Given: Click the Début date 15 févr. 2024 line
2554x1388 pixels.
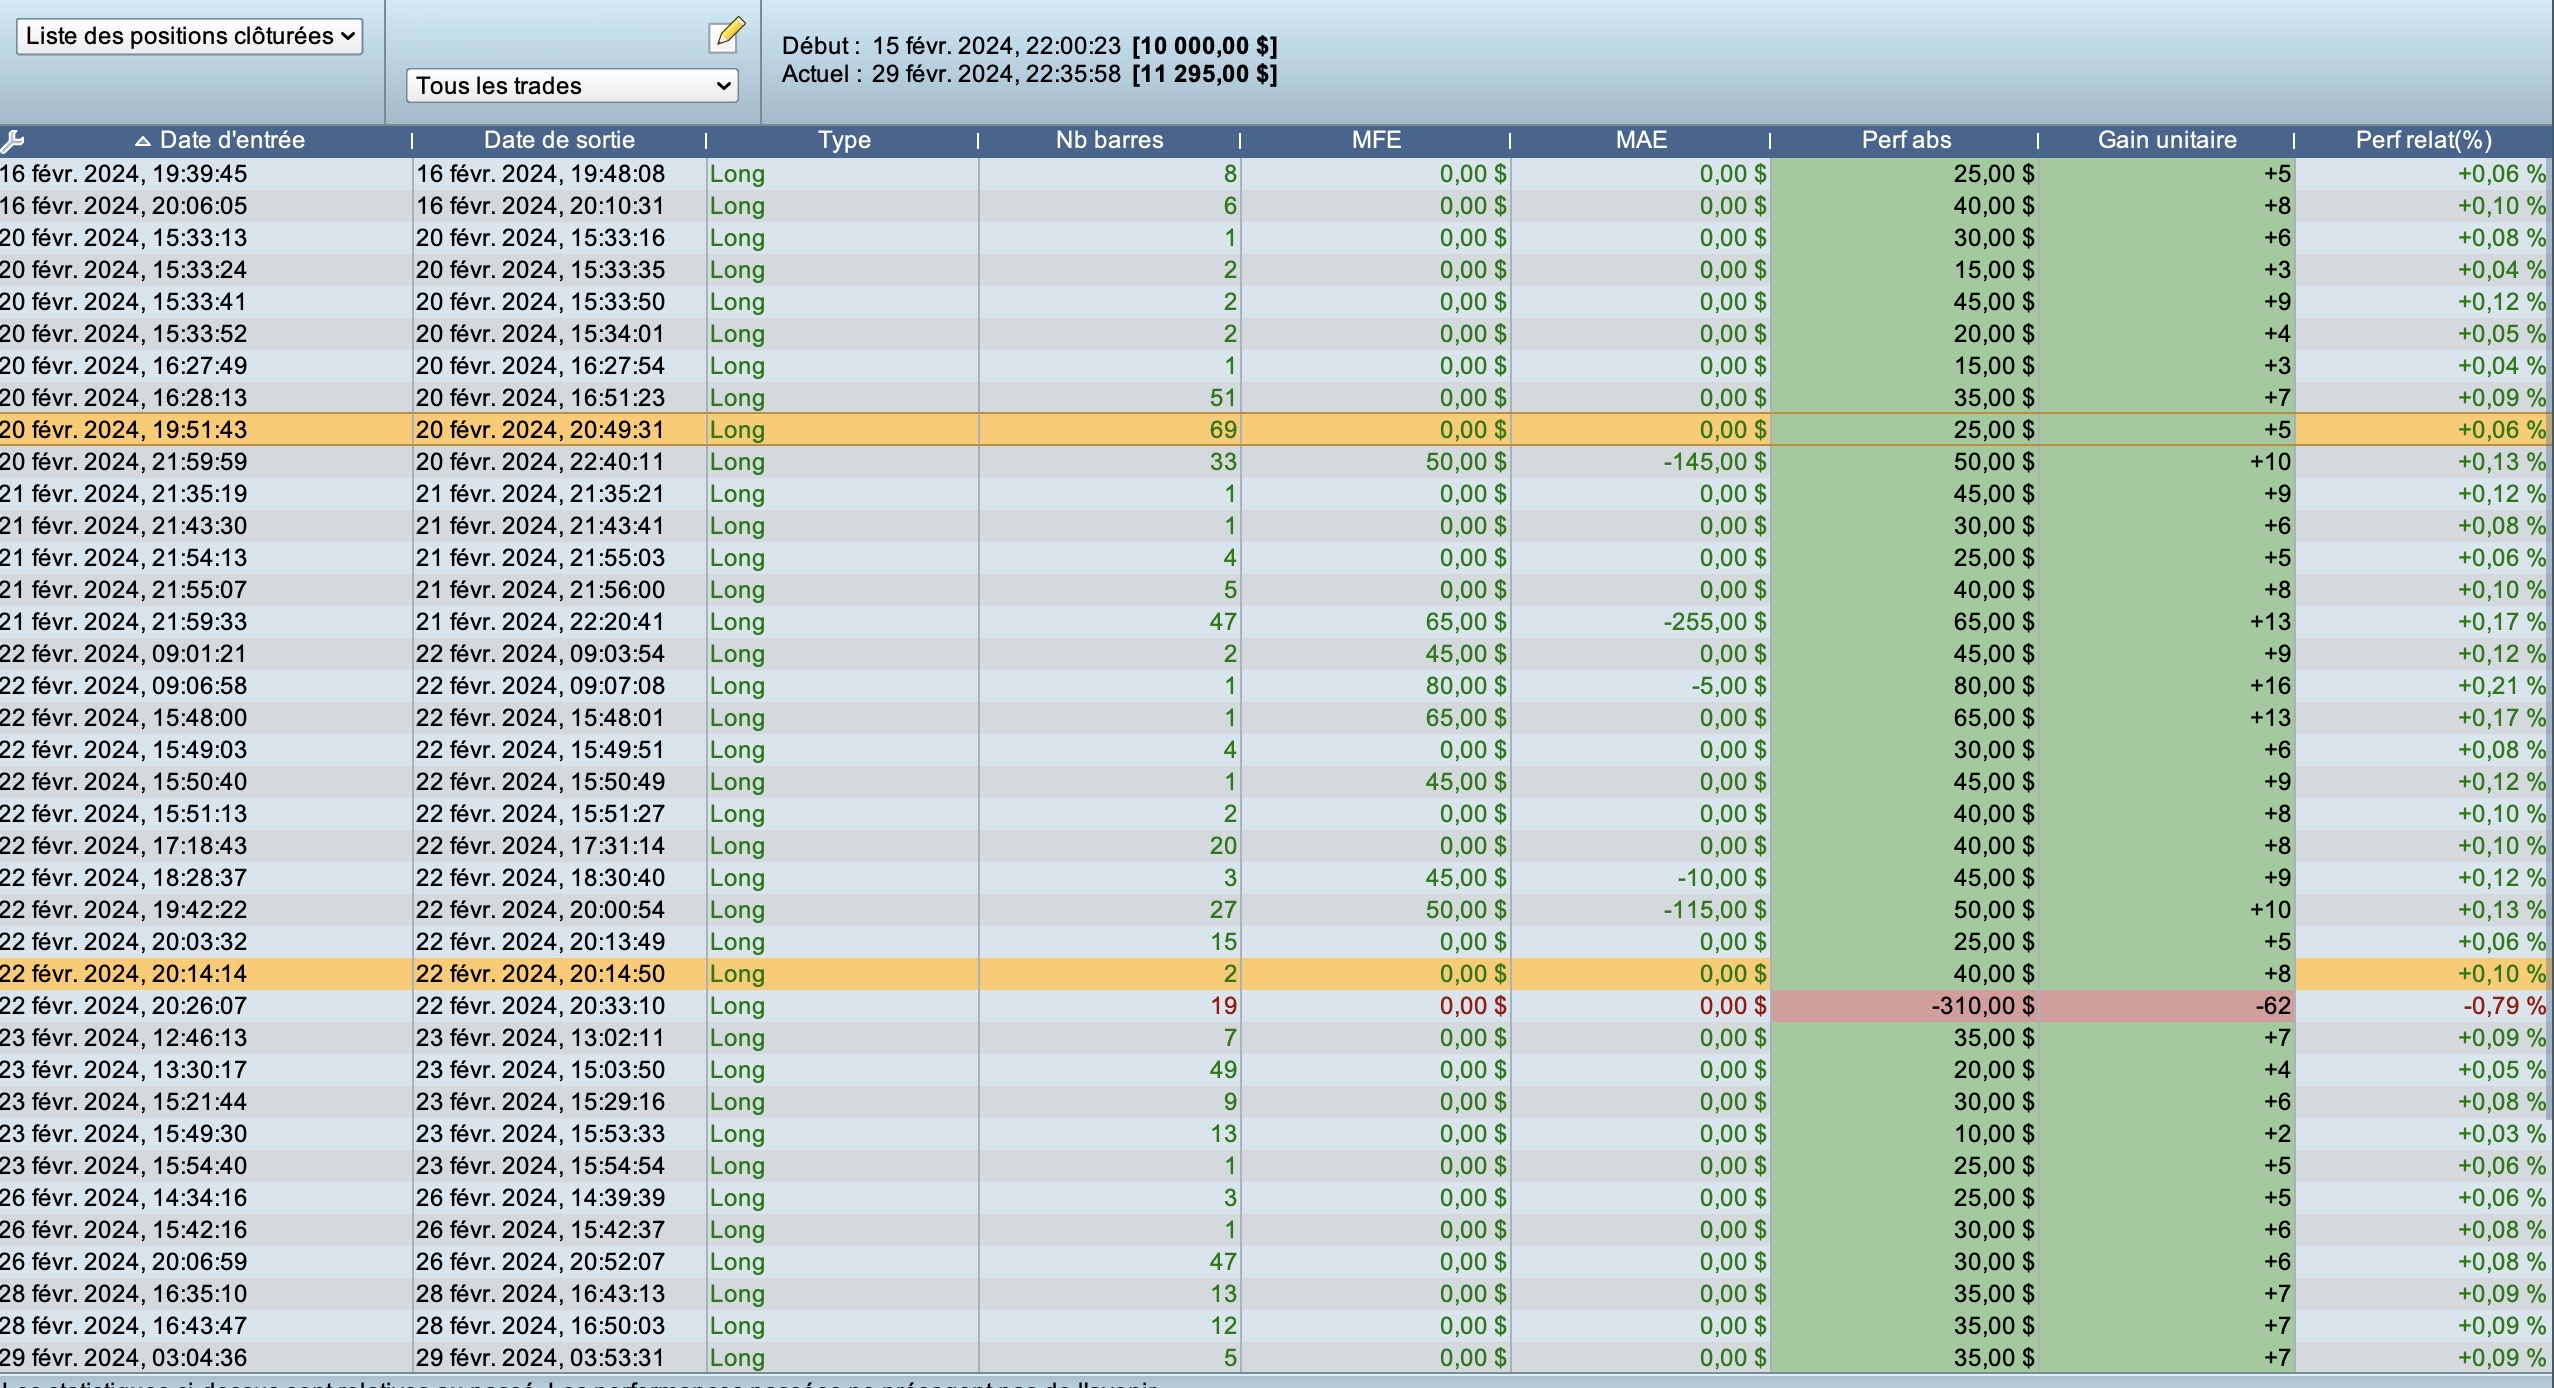Looking at the screenshot, I should 1029,46.
